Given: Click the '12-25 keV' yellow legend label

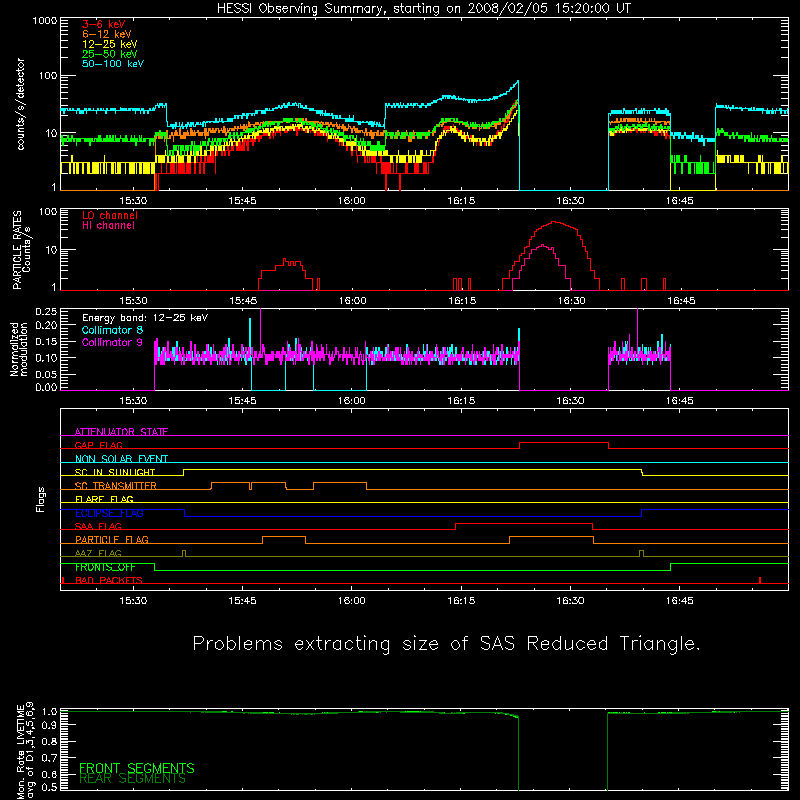Looking at the screenshot, I should click(x=110, y=44).
